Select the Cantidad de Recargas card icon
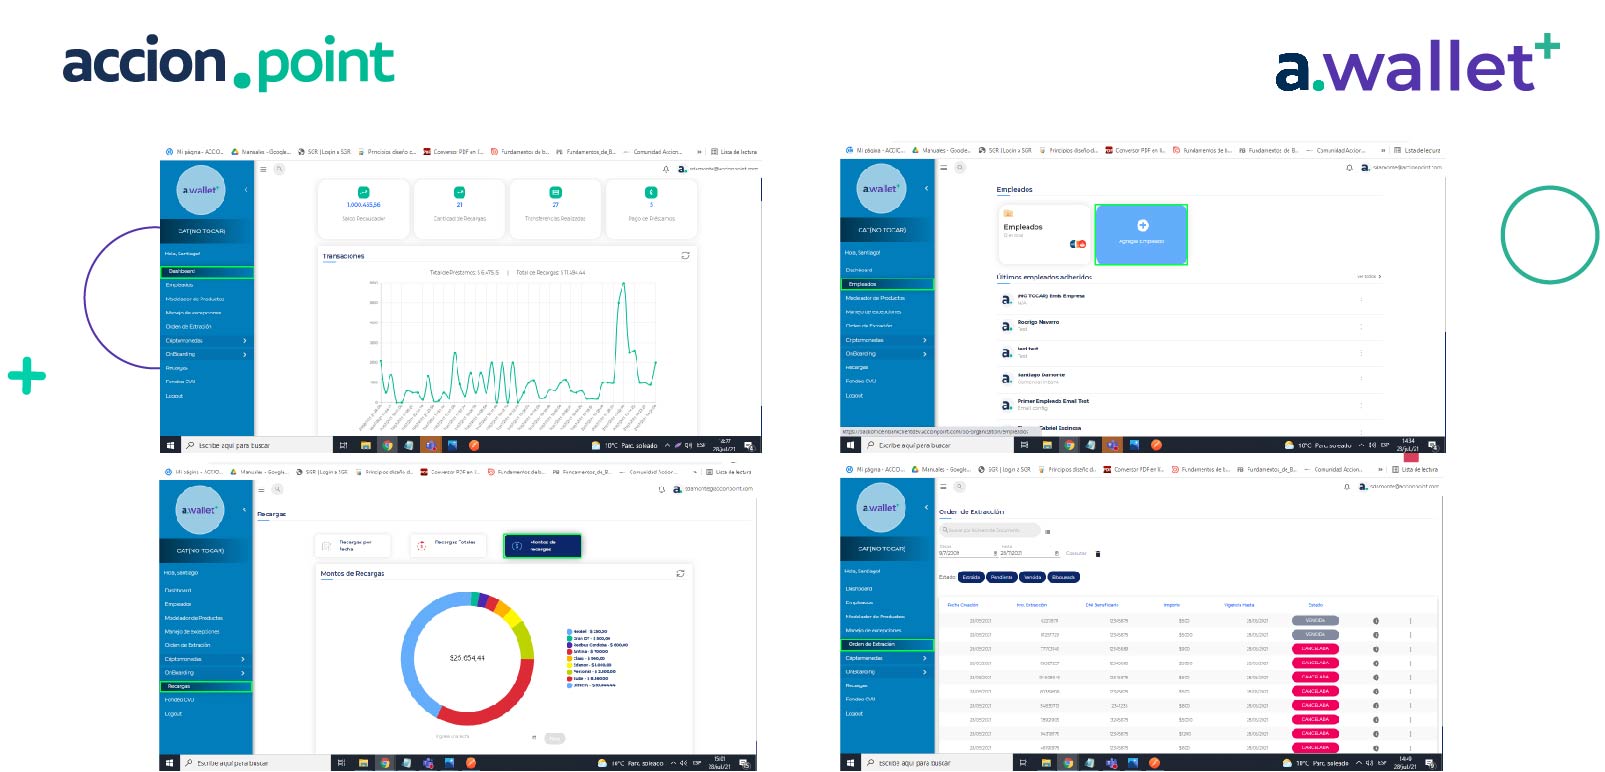This screenshot has height=772, width=1605. (x=459, y=192)
